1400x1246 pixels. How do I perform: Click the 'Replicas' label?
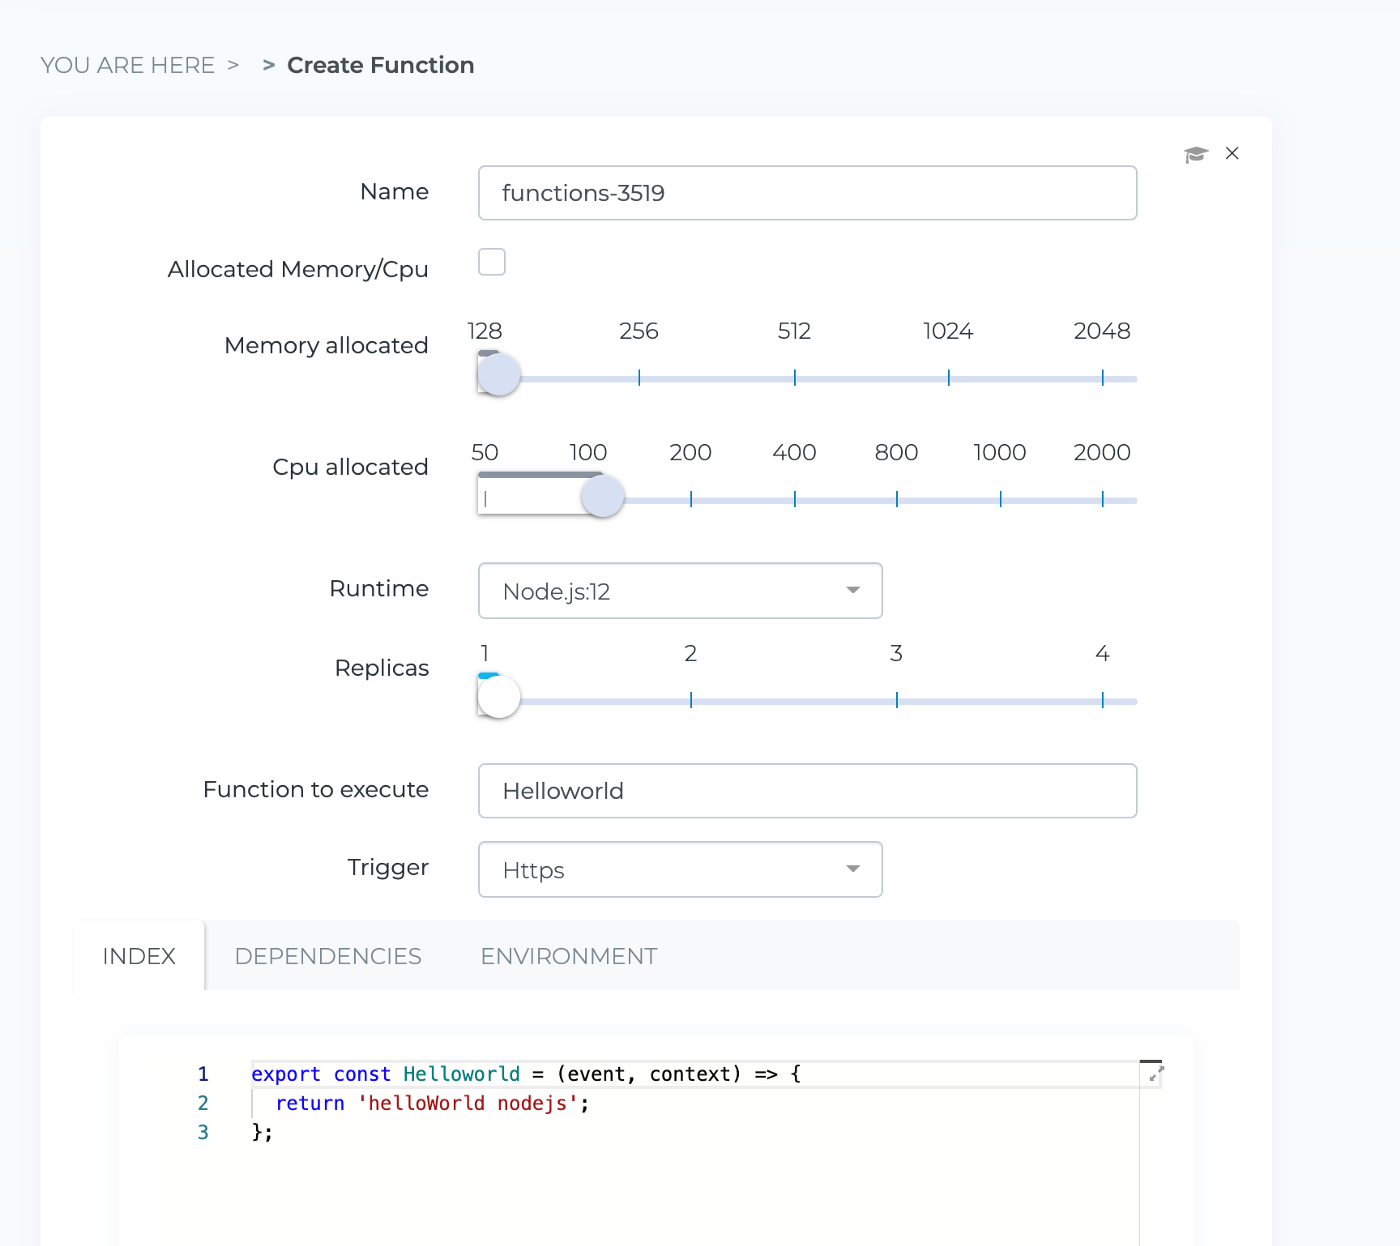382,668
